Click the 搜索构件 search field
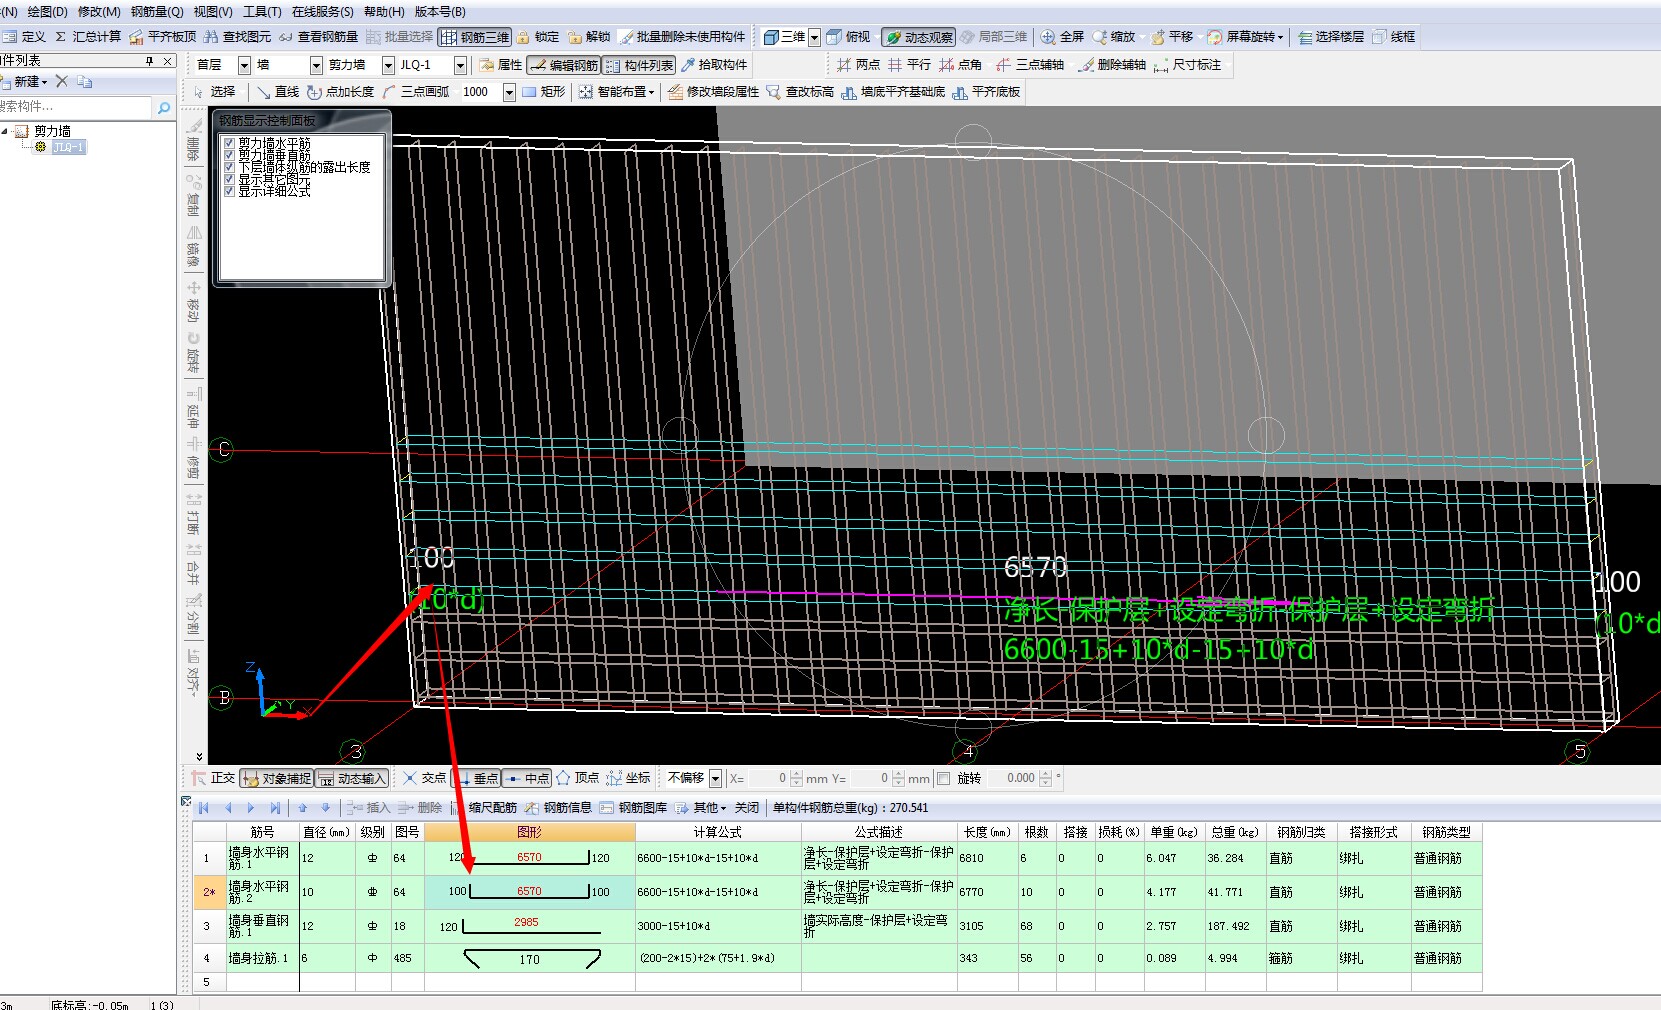 tap(76, 107)
